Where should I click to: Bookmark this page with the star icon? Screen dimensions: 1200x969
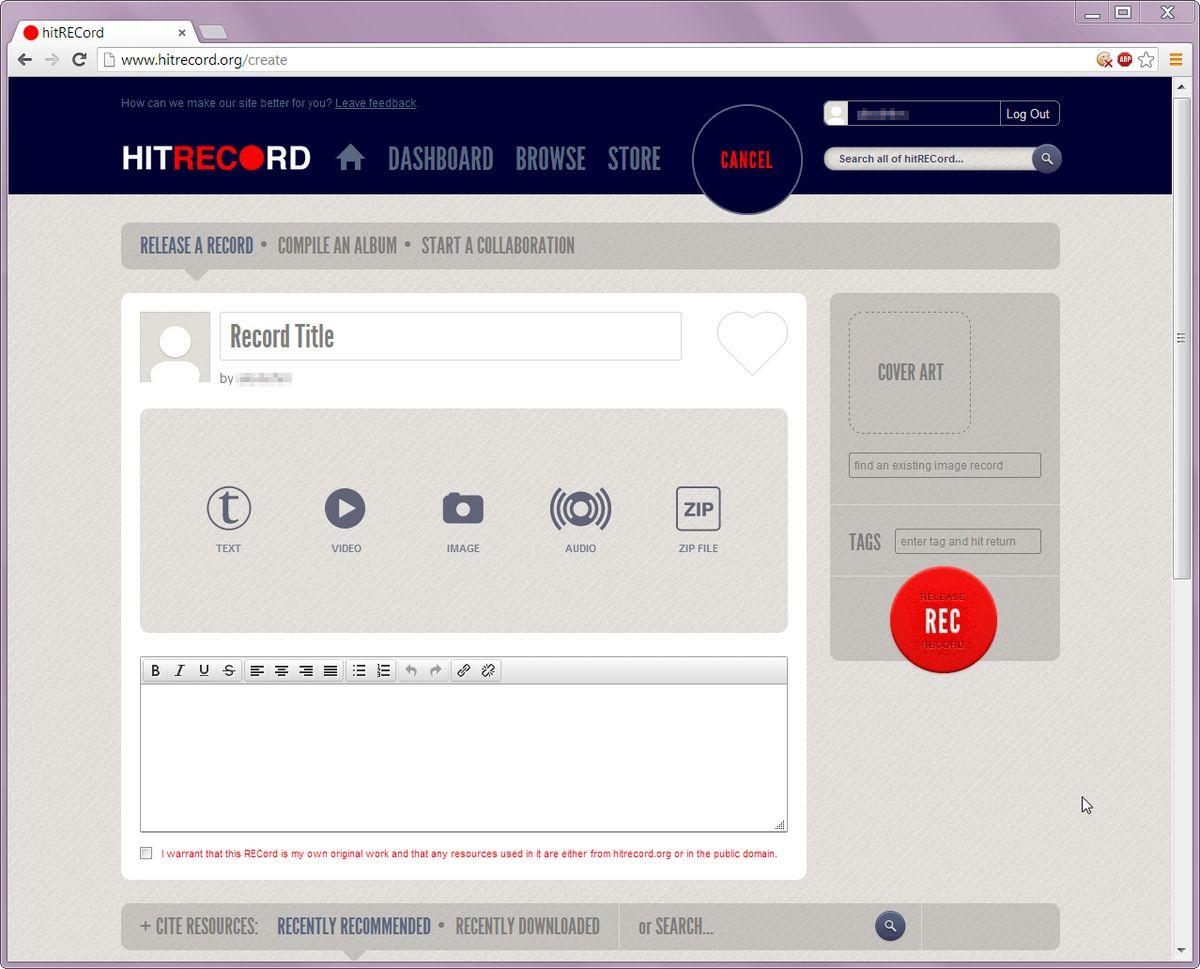(x=1146, y=60)
